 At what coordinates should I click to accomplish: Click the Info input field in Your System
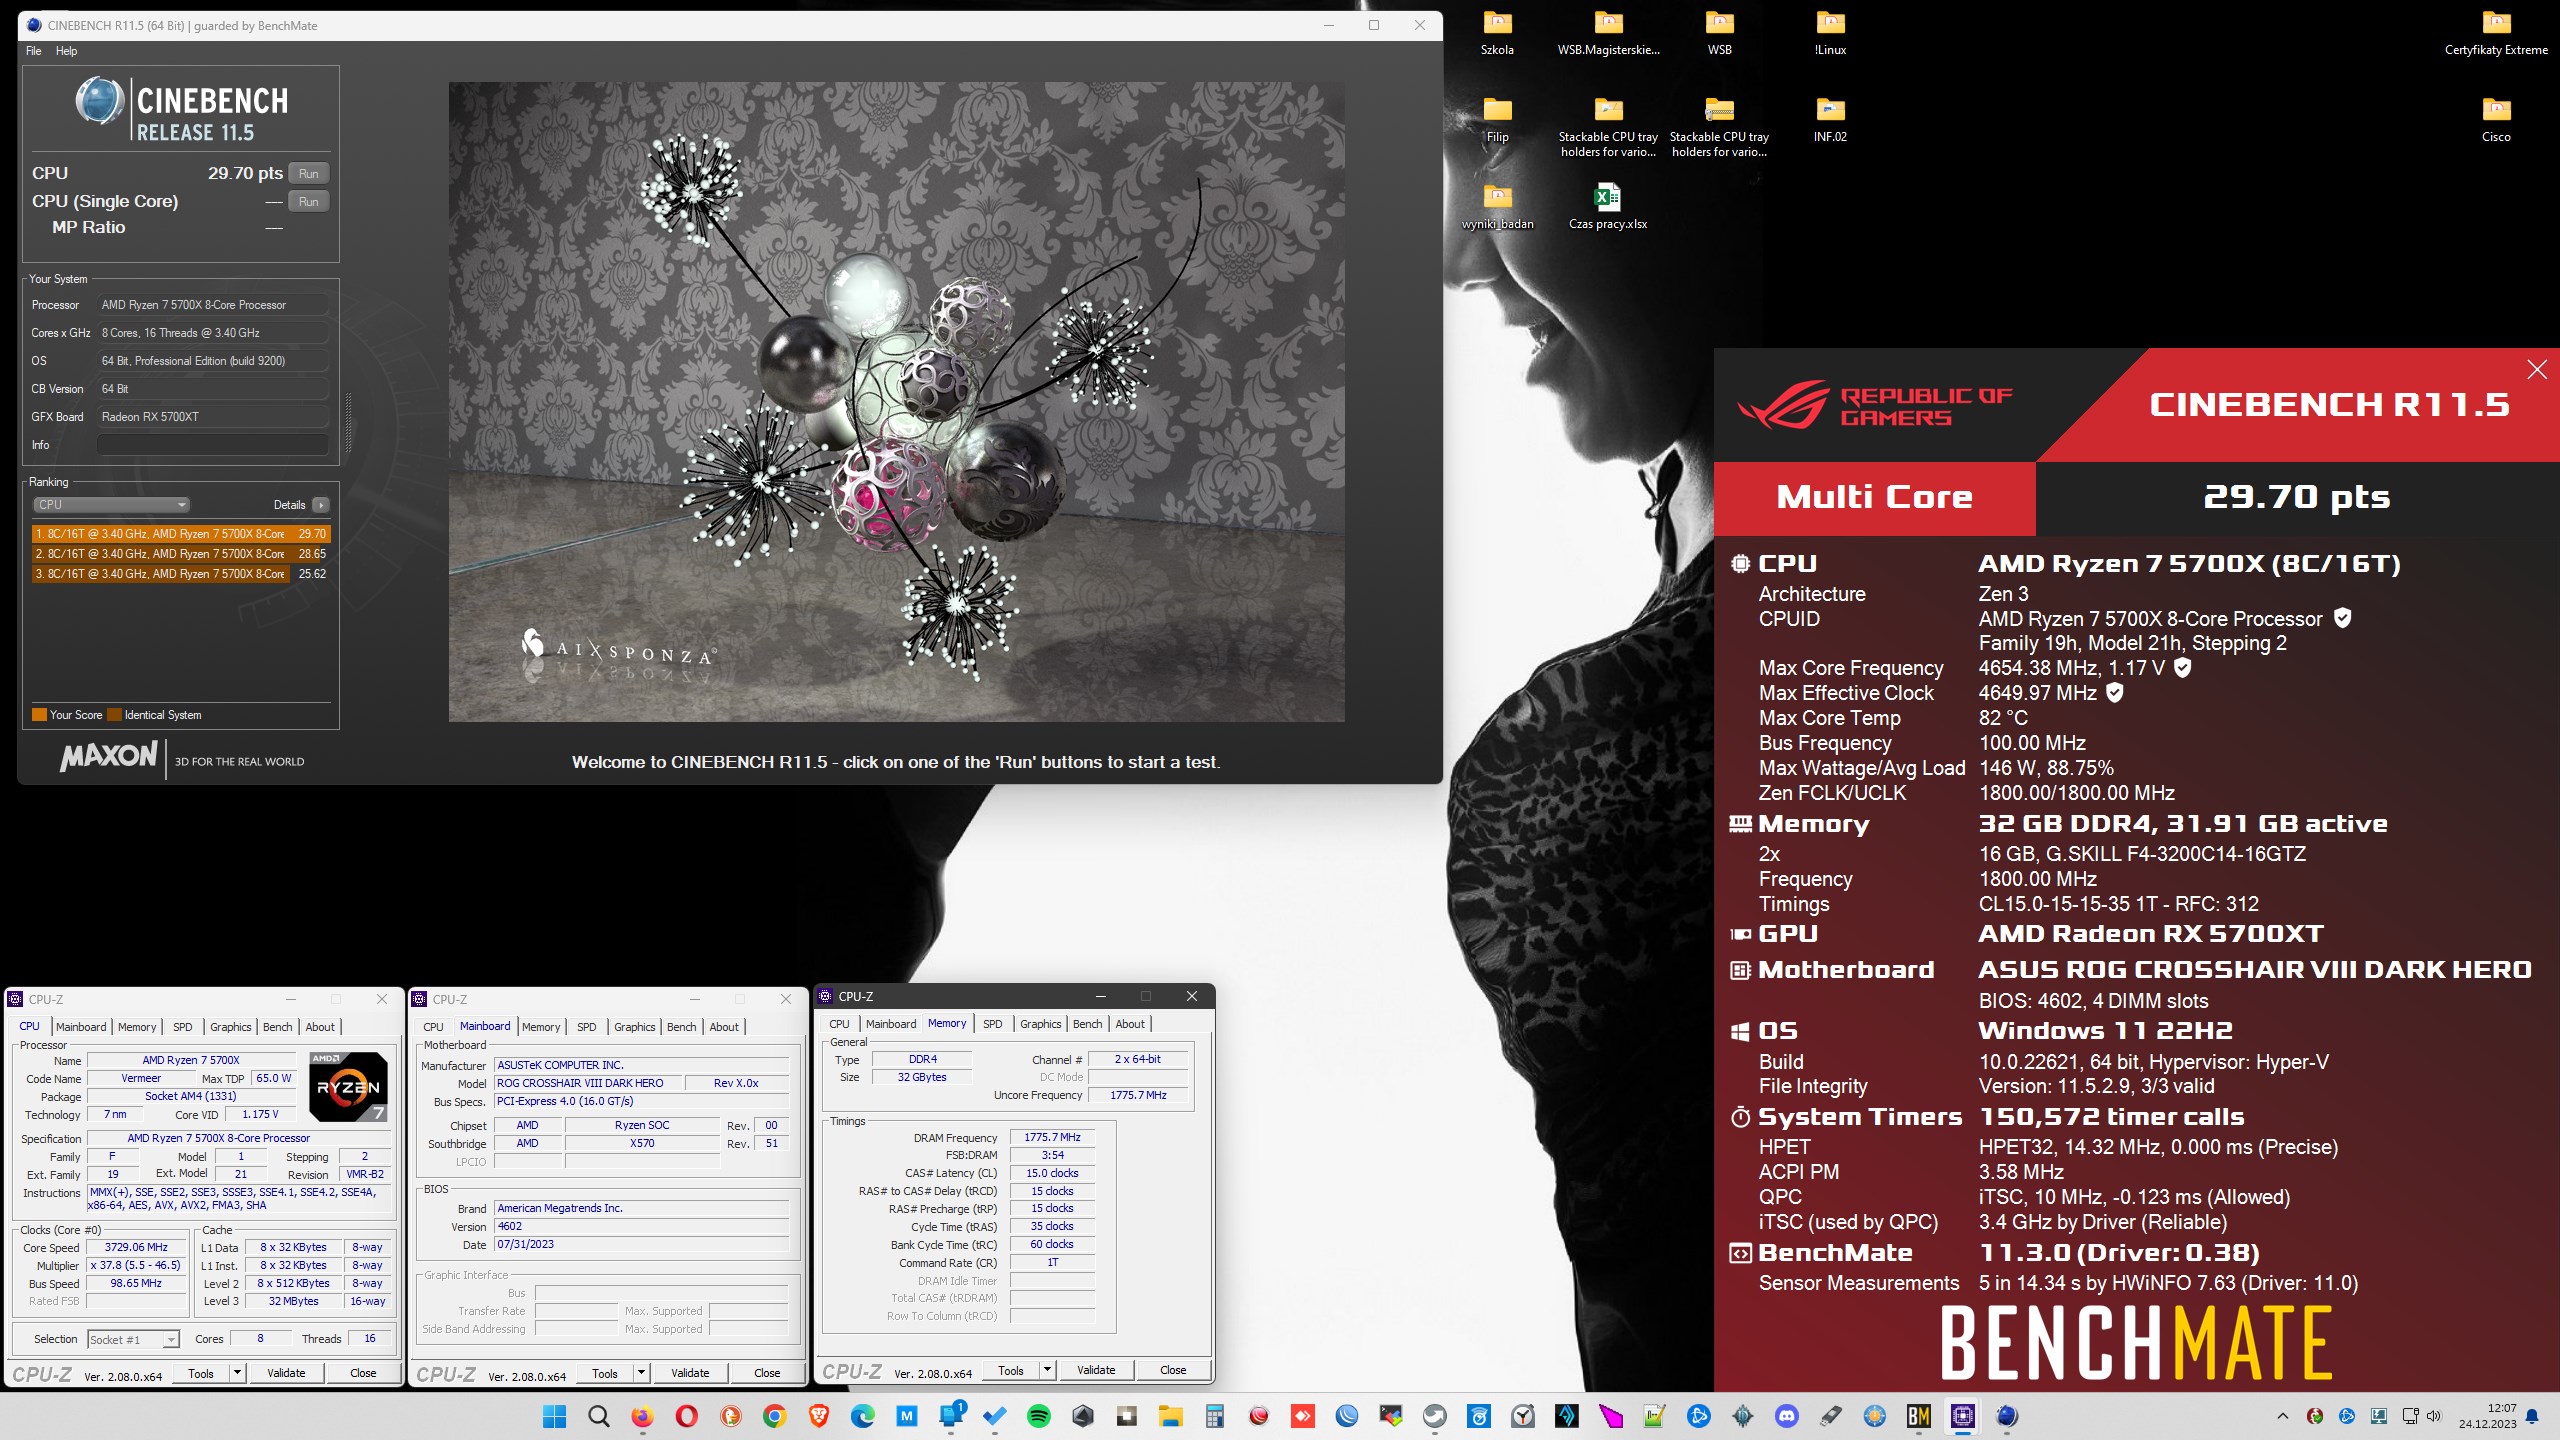coord(212,445)
